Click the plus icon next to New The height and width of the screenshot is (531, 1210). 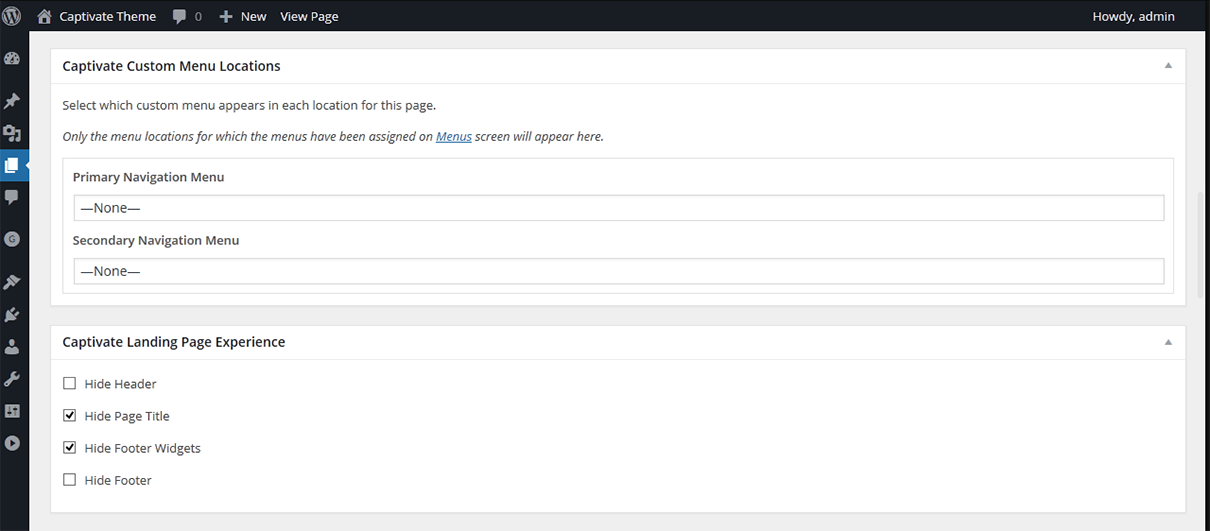point(226,17)
